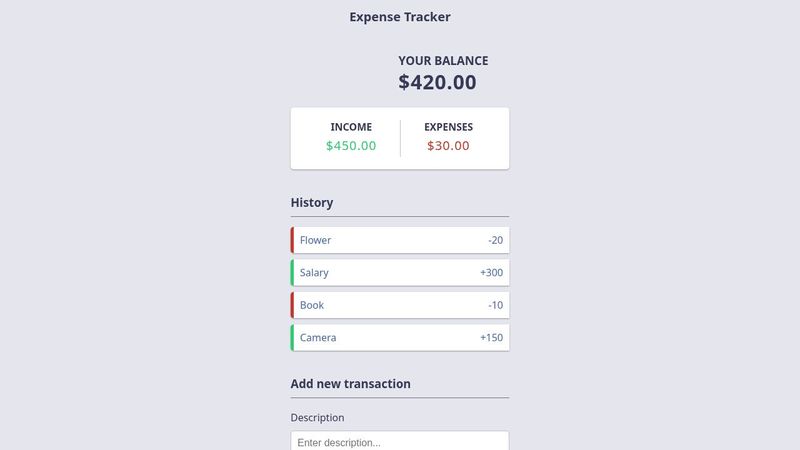Image resolution: width=800 pixels, height=450 pixels.
Task: Click the +300 amount for Salary
Action: [491, 272]
